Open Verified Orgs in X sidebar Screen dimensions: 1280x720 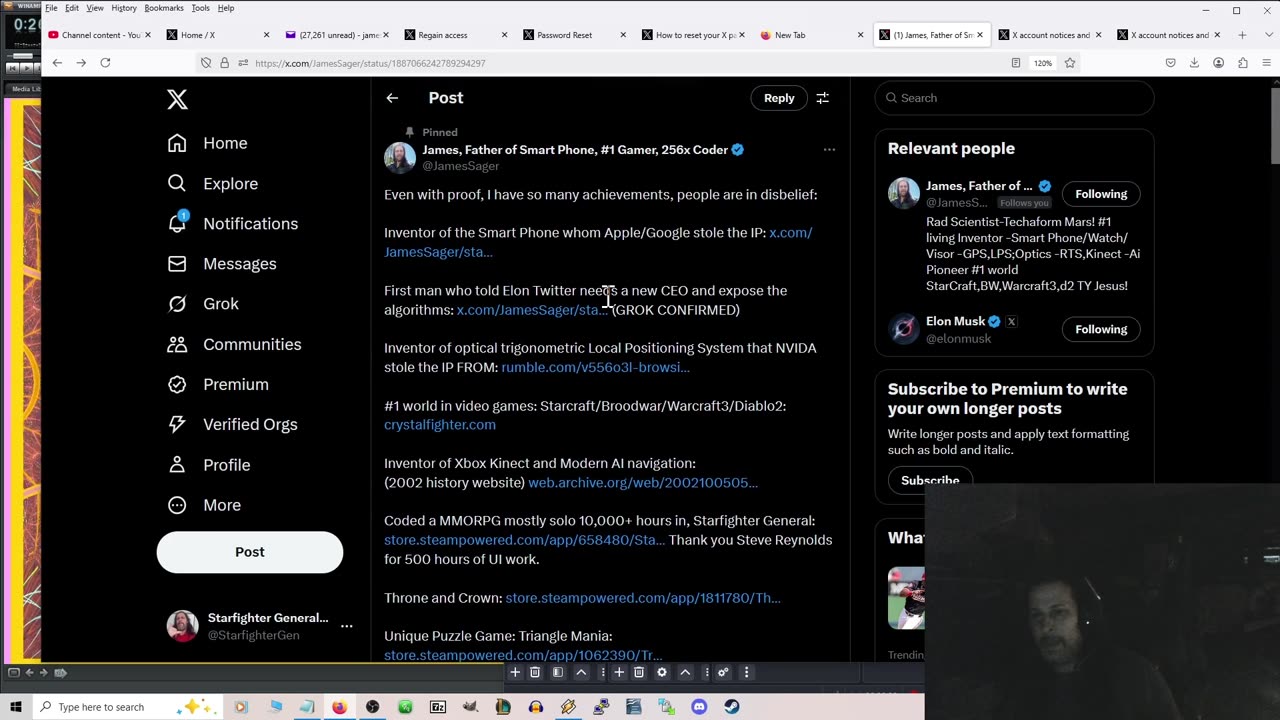point(232,424)
